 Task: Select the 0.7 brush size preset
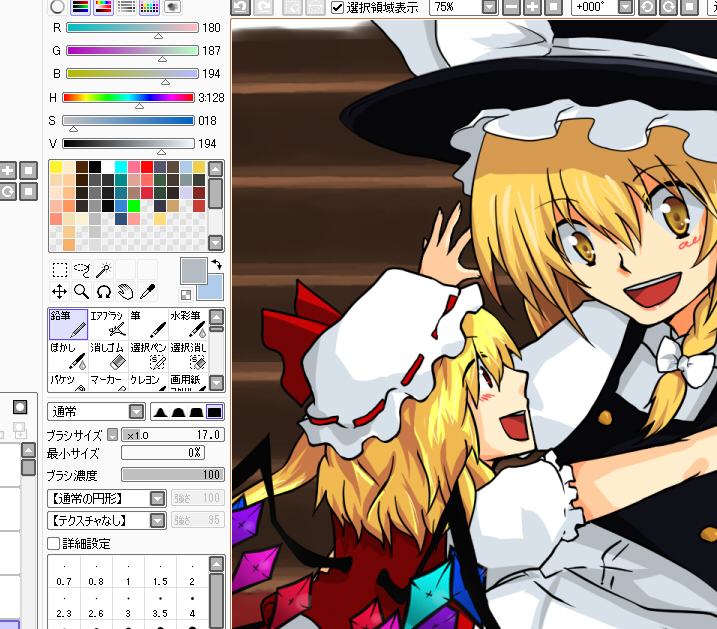tap(64, 574)
